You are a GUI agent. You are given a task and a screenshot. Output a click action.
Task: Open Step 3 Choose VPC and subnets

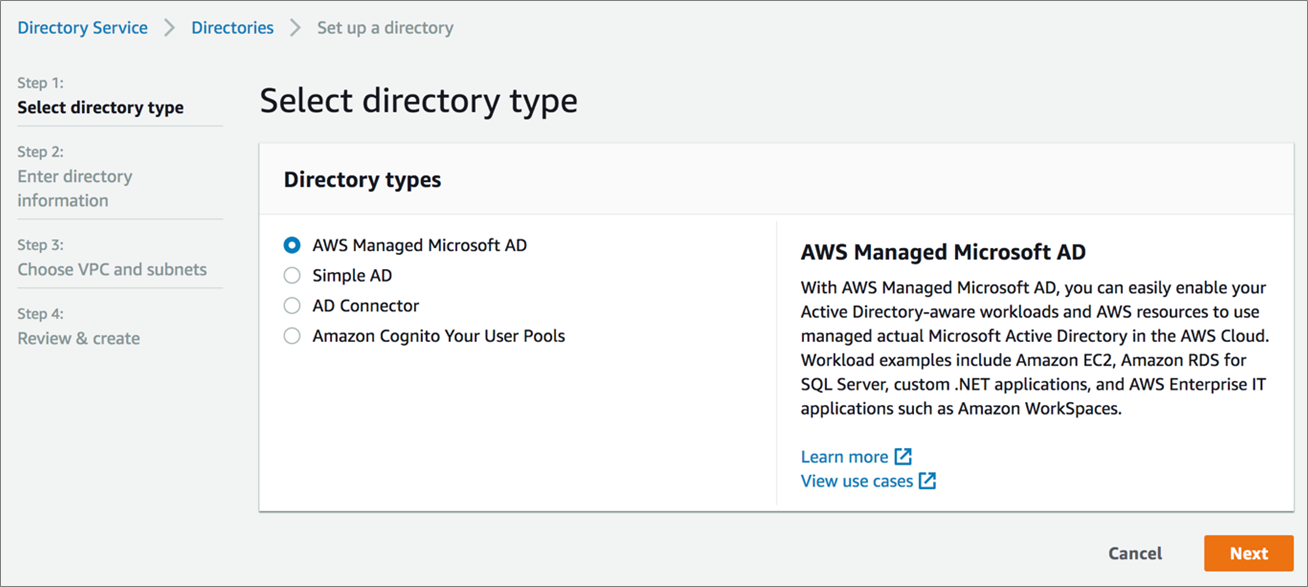[x=112, y=269]
